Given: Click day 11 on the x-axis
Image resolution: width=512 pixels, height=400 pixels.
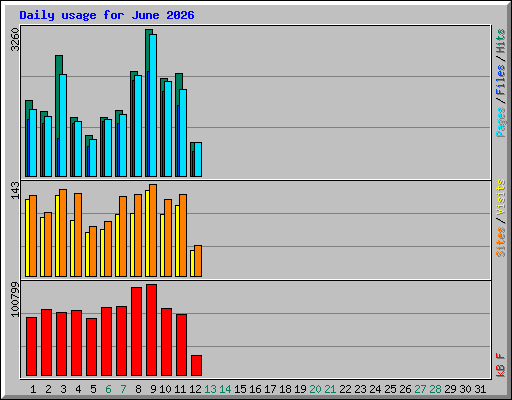Looking at the screenshot, I should pos(180,389).
